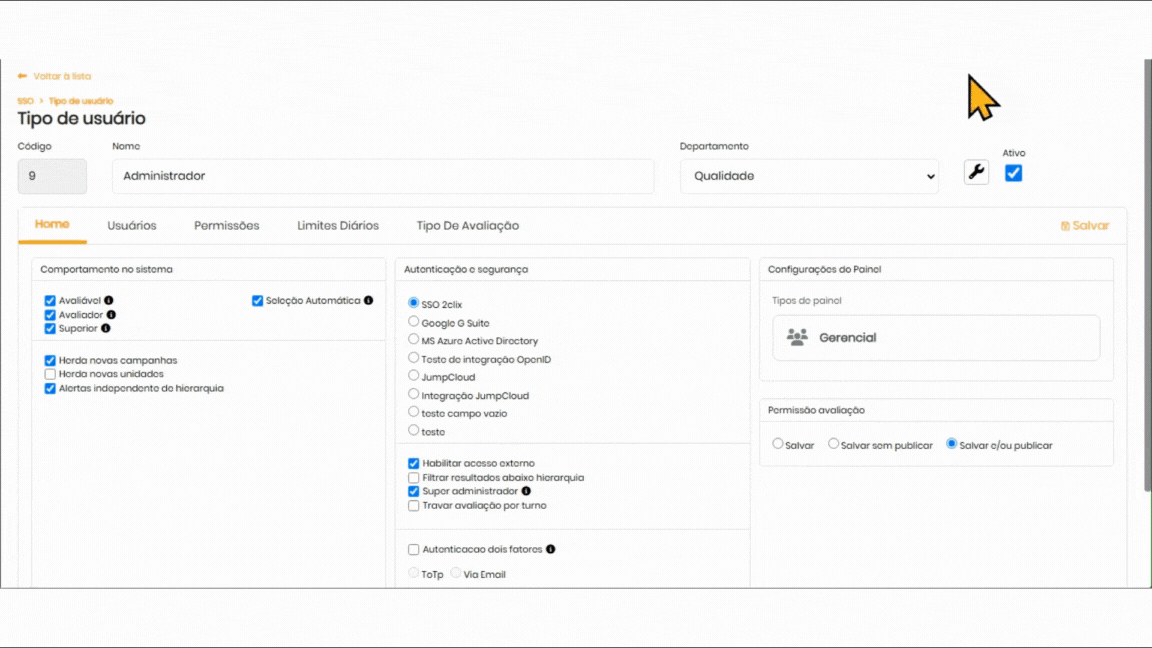Click the info icon next to Superior
The height and width of the screenshot is (648, 1152).
tap(106, 328)
